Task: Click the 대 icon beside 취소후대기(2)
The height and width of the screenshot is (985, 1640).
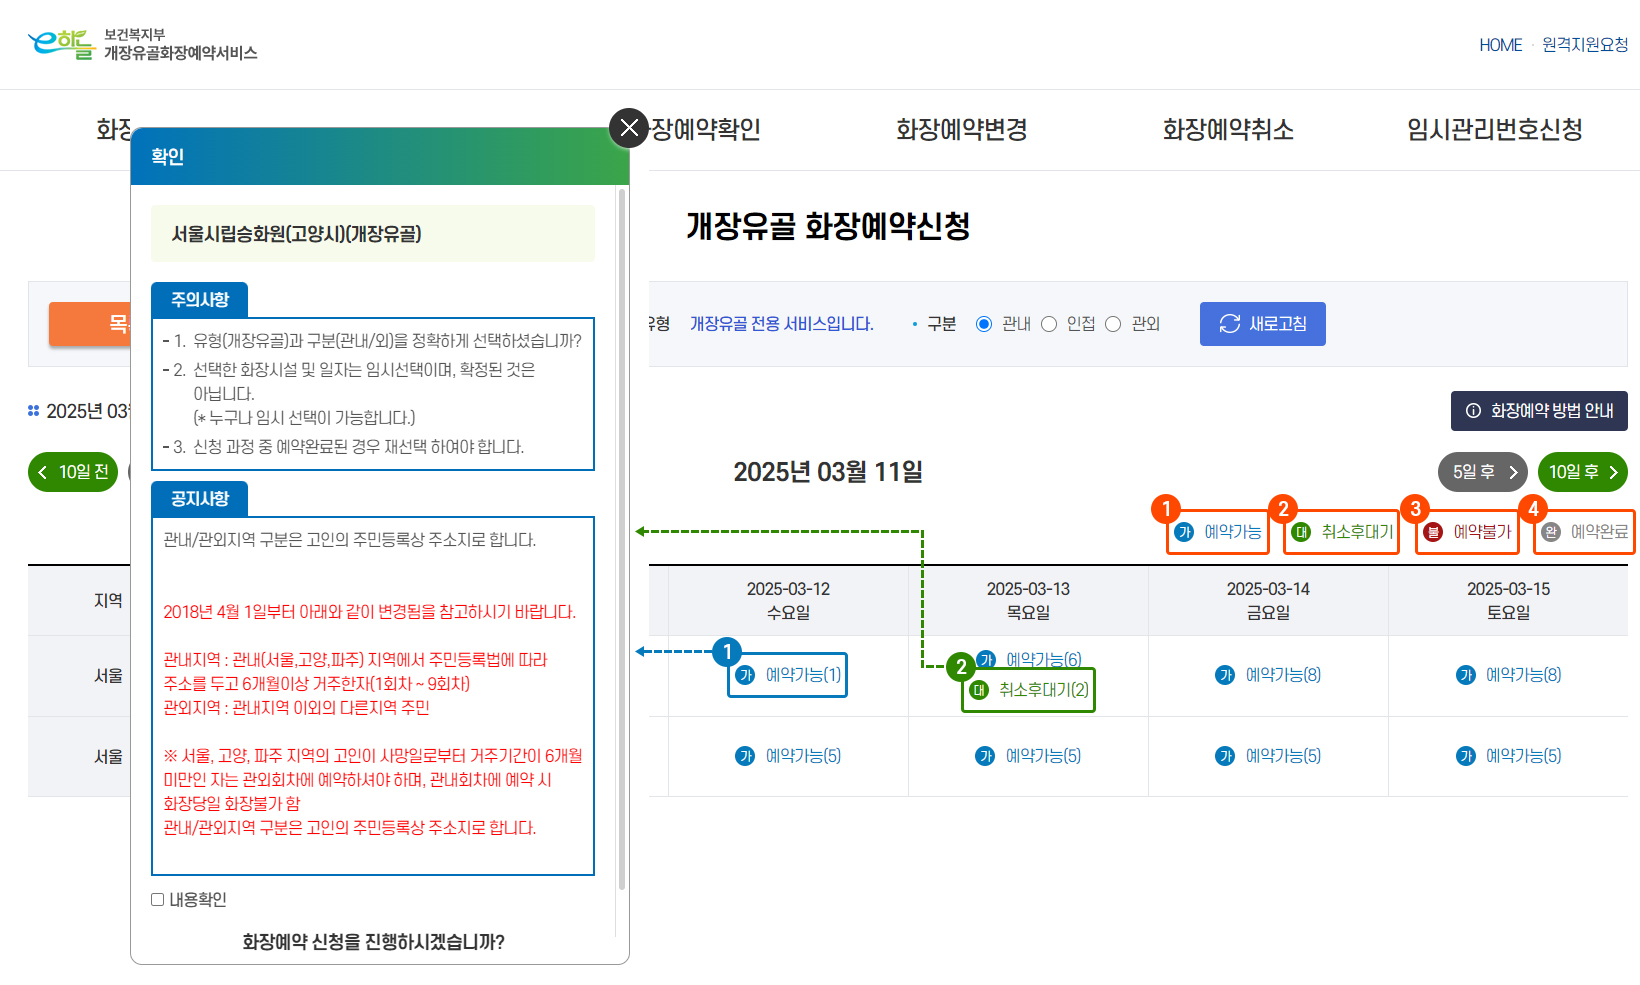Action: 979,690
